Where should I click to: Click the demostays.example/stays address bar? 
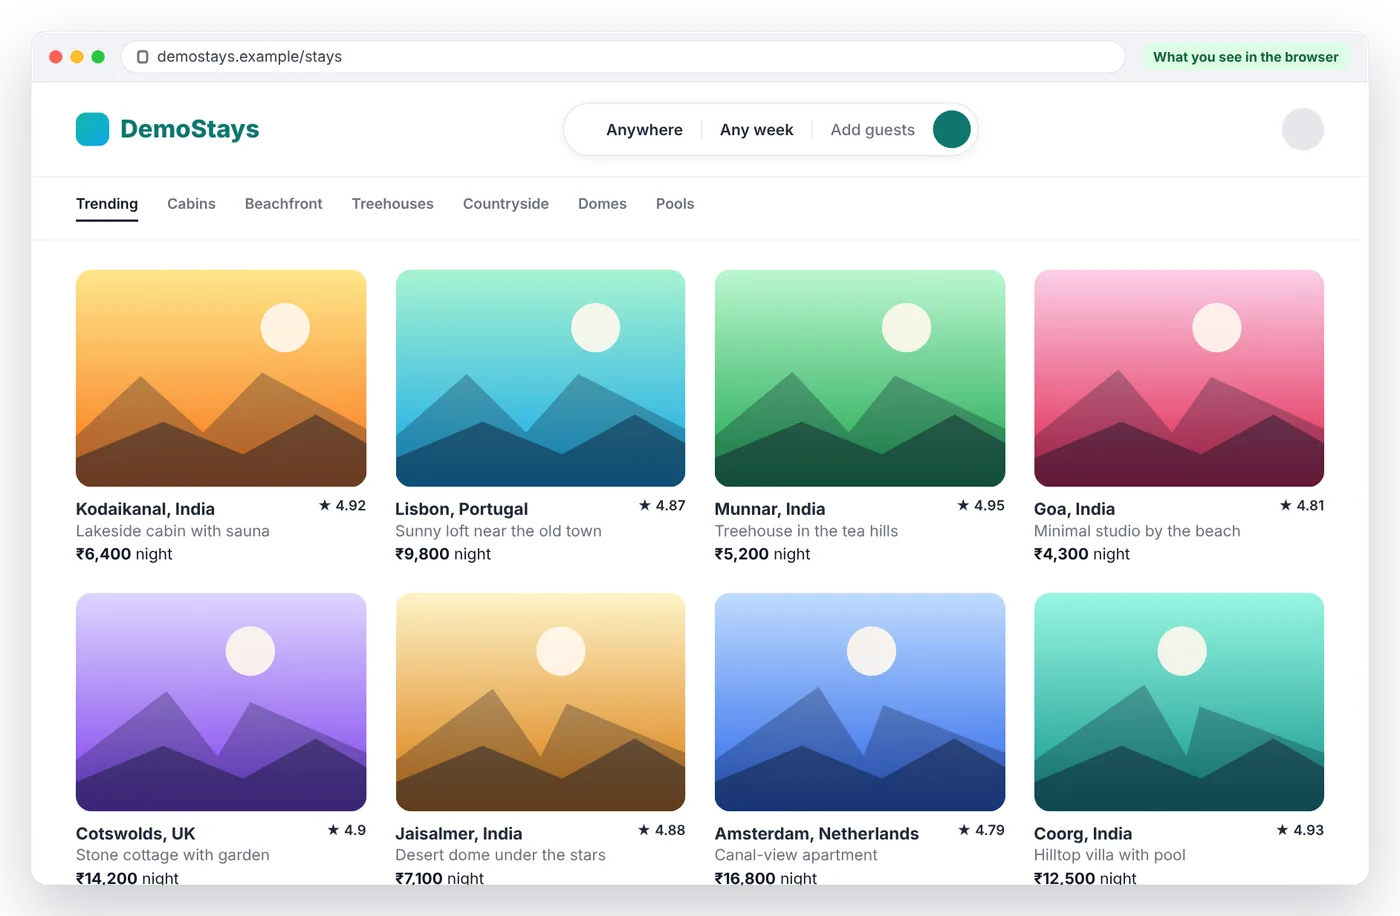(x=623, y=57)
